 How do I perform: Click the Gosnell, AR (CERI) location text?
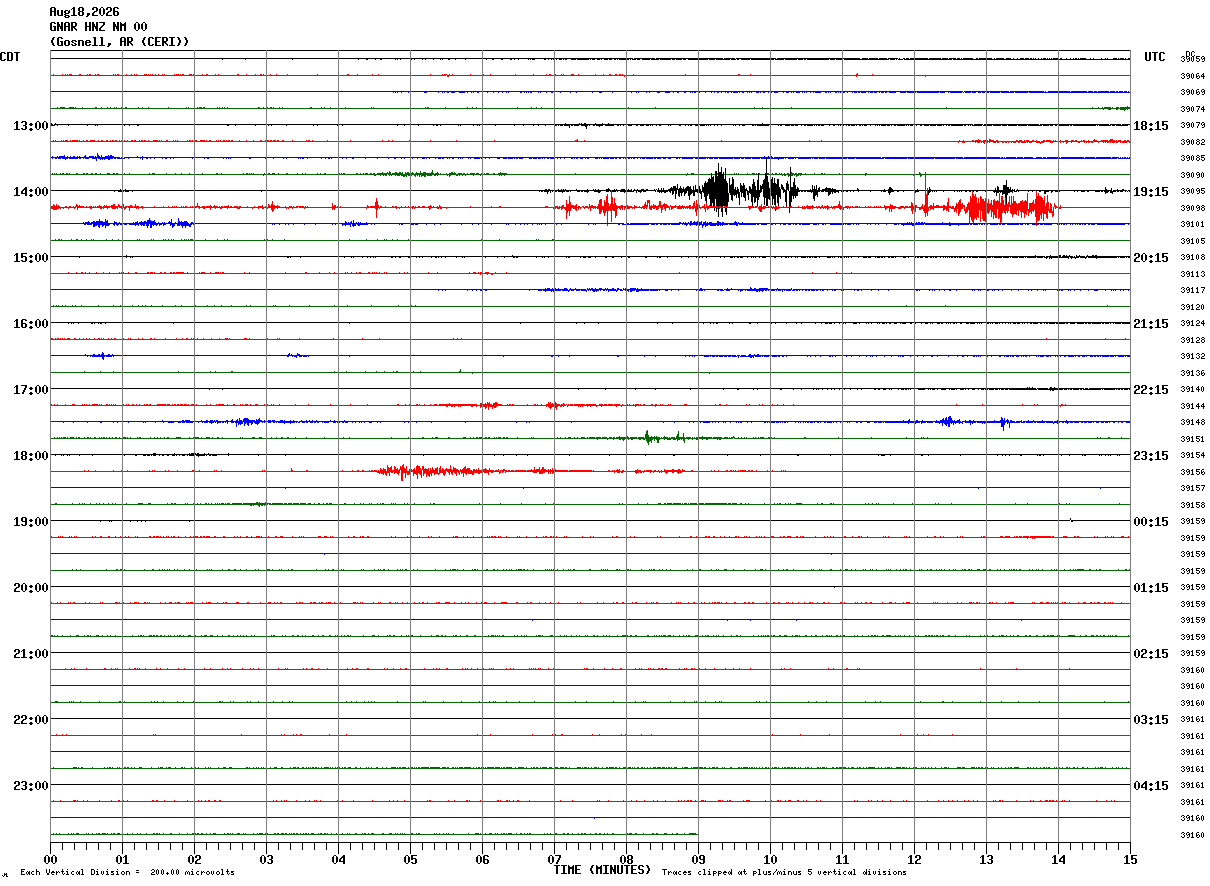point(119,42)
